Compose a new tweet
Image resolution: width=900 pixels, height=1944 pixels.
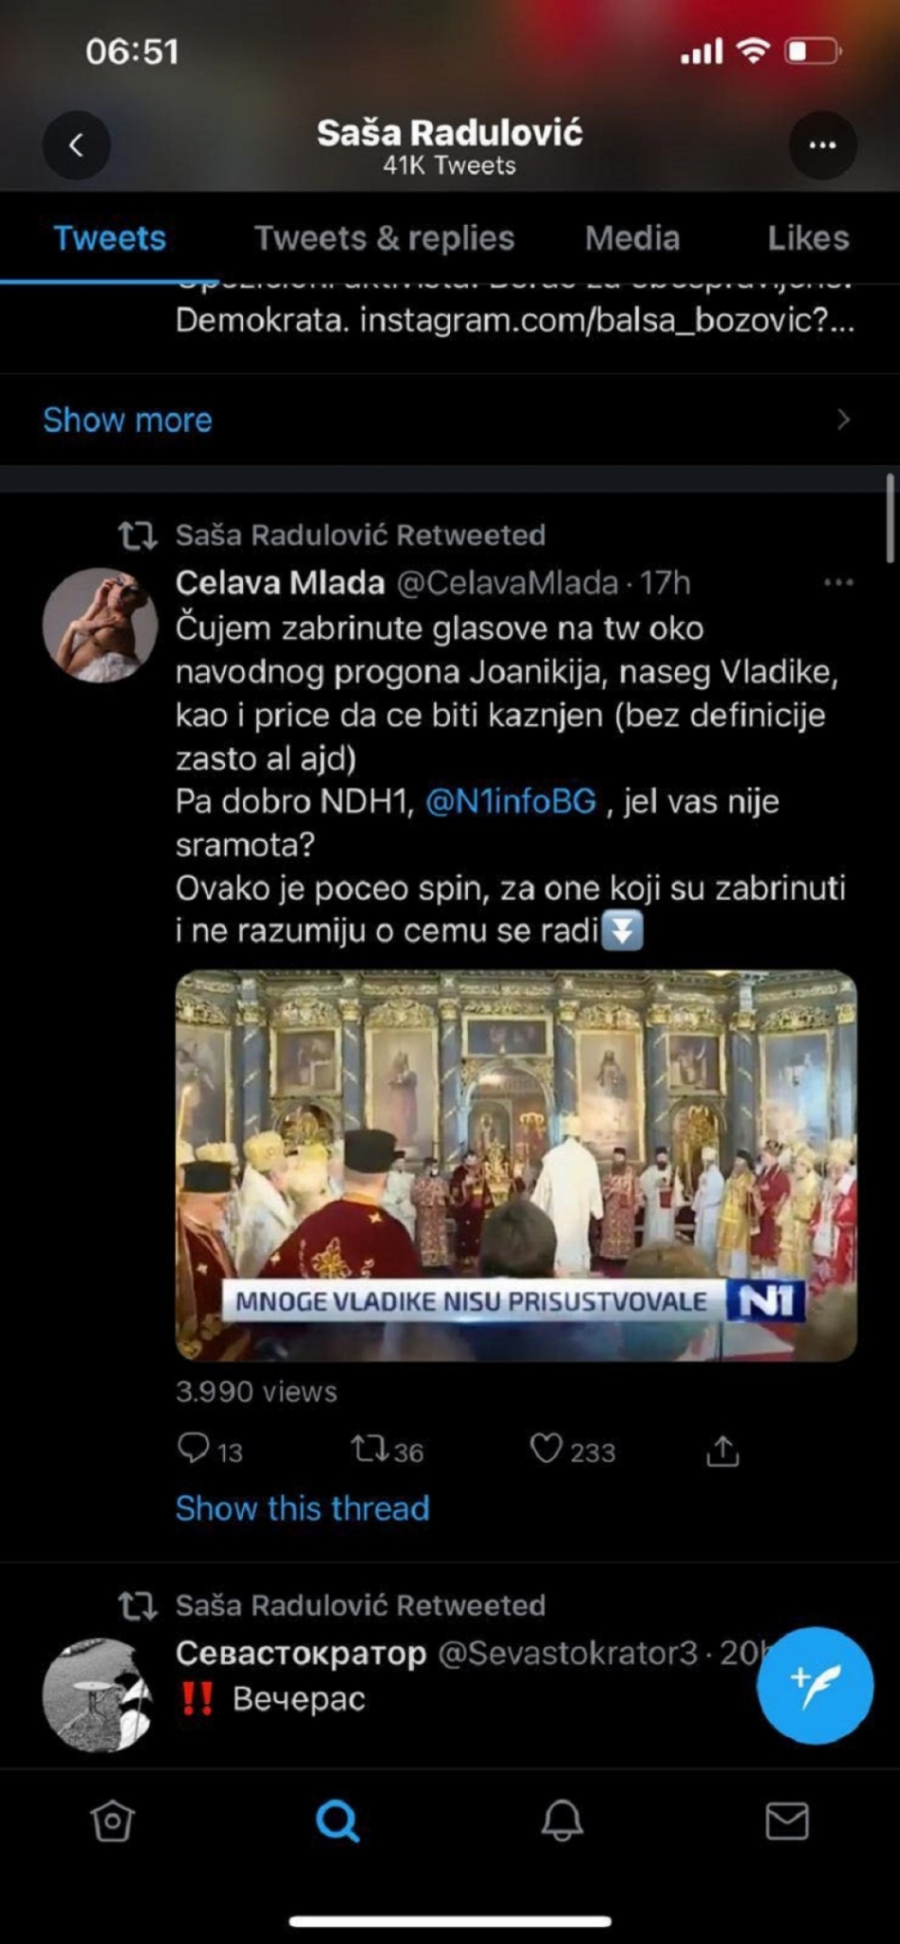(815, 1685)
